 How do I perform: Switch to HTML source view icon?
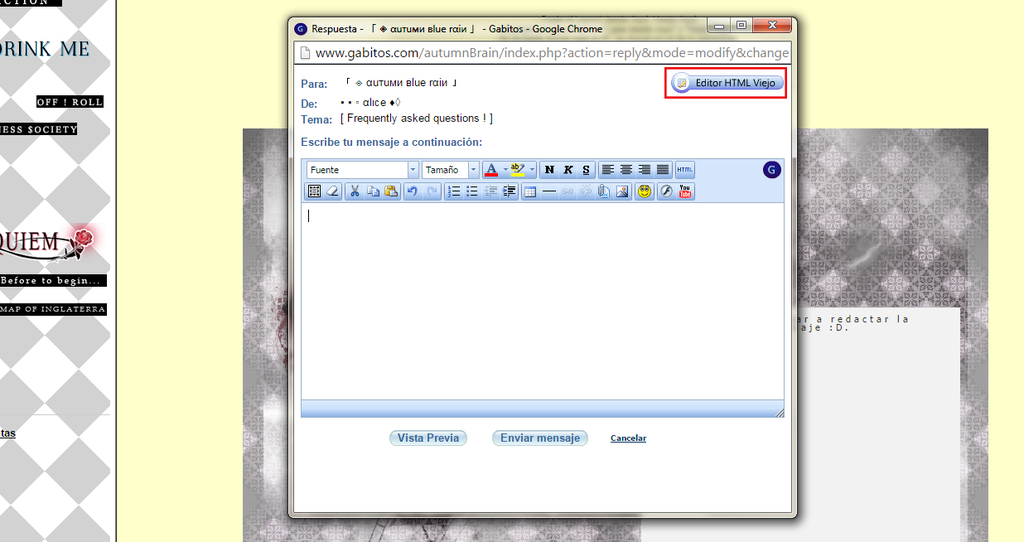tap(685, 170)
